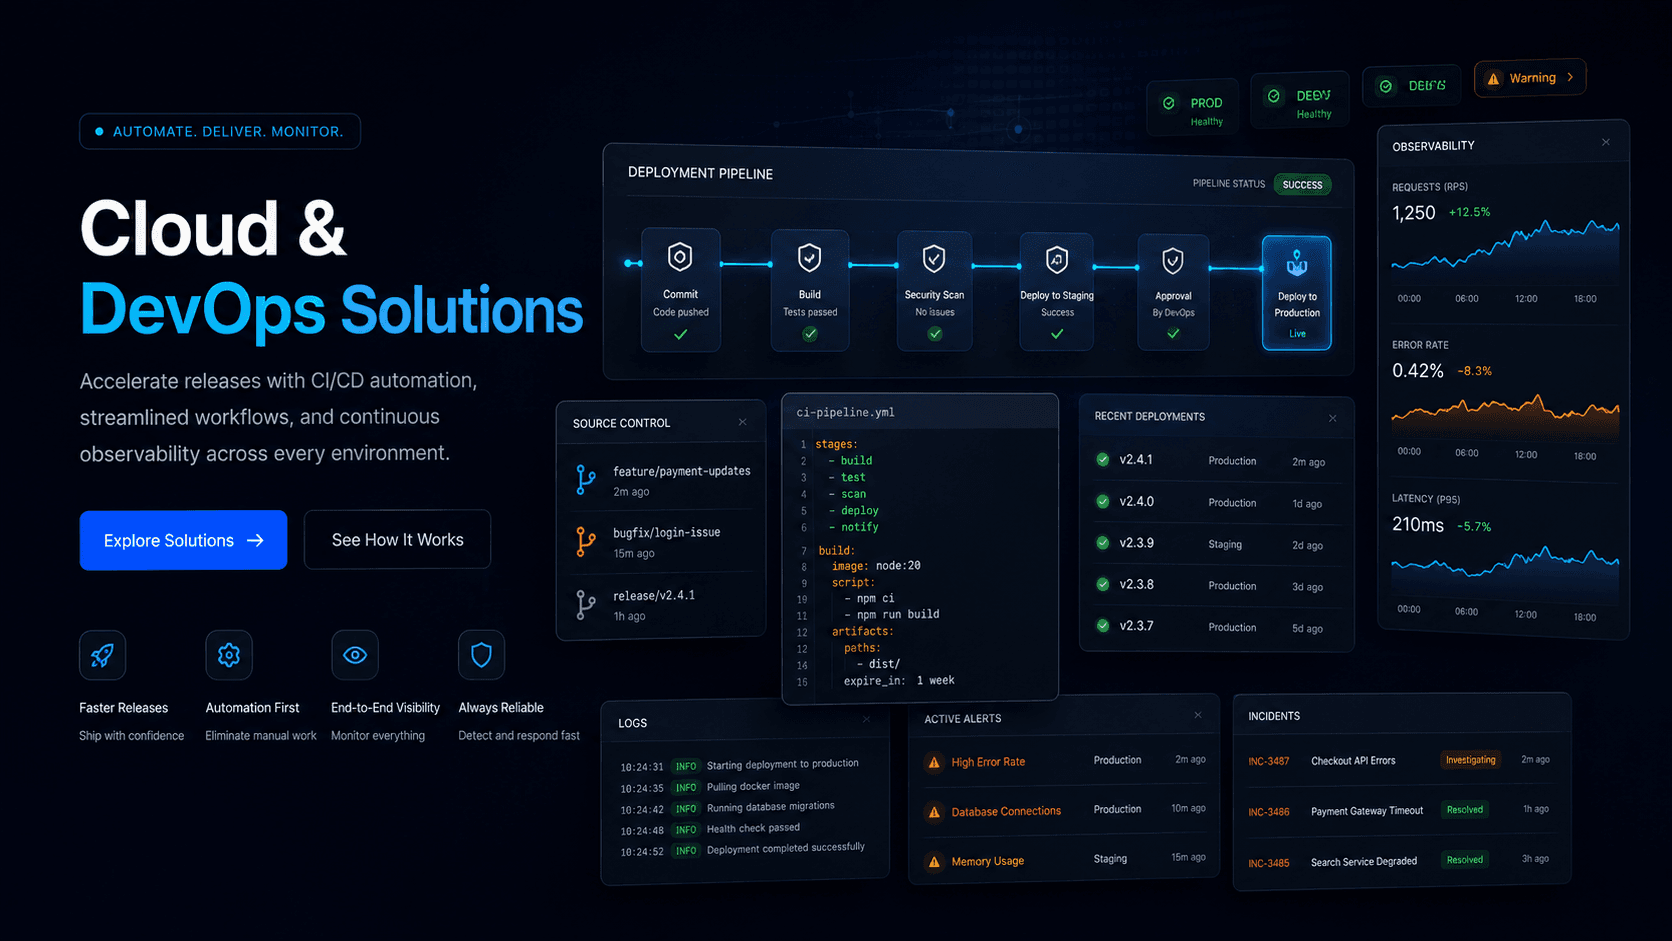Click the 0.42% error rate value
Screen dimensions: 1672x941
1417,371
